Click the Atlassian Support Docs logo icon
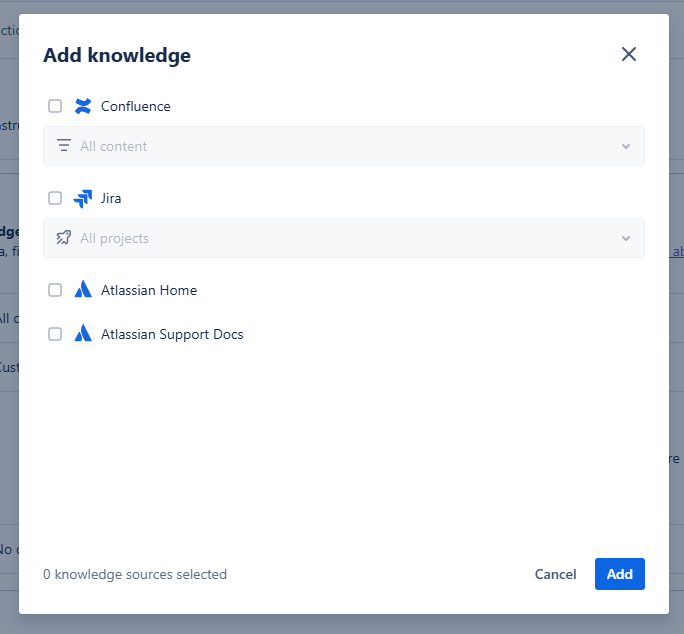Viewport: 684px width, 634px height. point(83,334)
